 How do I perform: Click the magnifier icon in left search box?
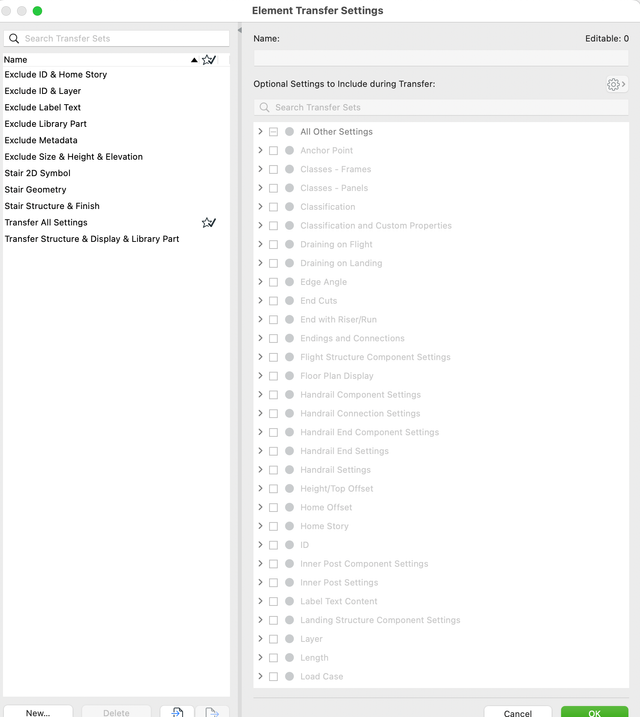coord(14,39)
